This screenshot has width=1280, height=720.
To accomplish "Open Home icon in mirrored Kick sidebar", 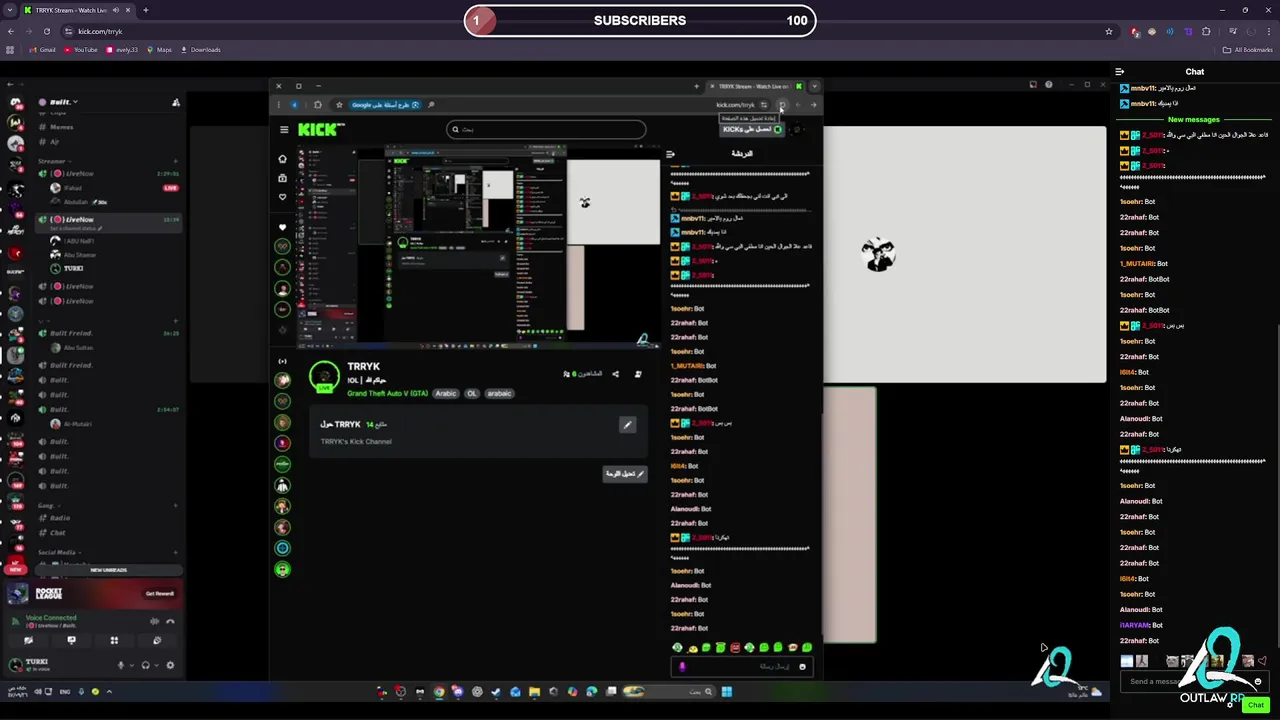I will point(282,159).
